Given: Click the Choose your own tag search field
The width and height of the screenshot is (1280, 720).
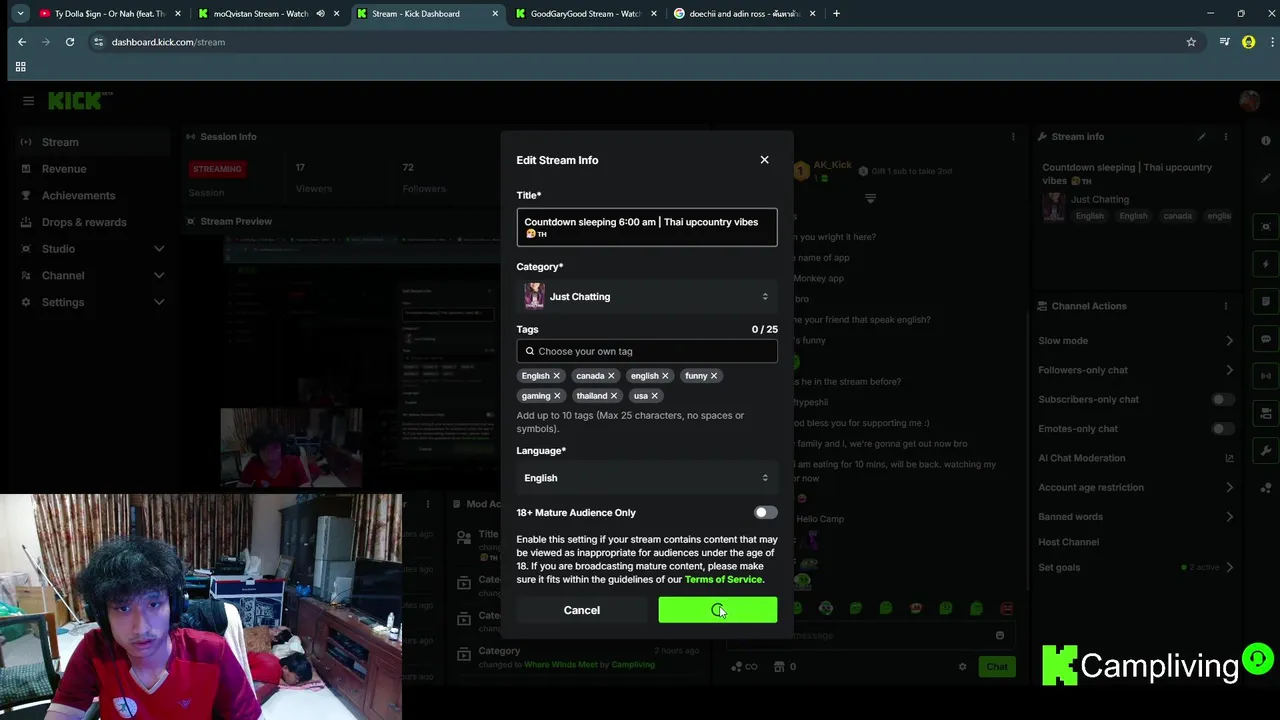Looking at the screenshot, I should coord(647,351).
